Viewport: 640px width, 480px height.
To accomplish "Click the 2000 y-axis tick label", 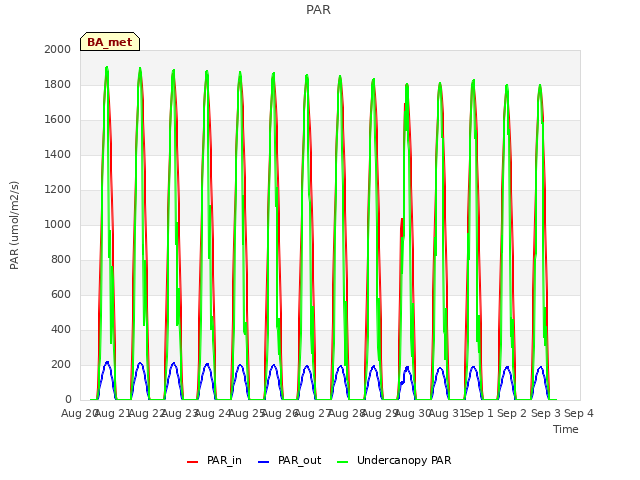I will tap(58, 49).
